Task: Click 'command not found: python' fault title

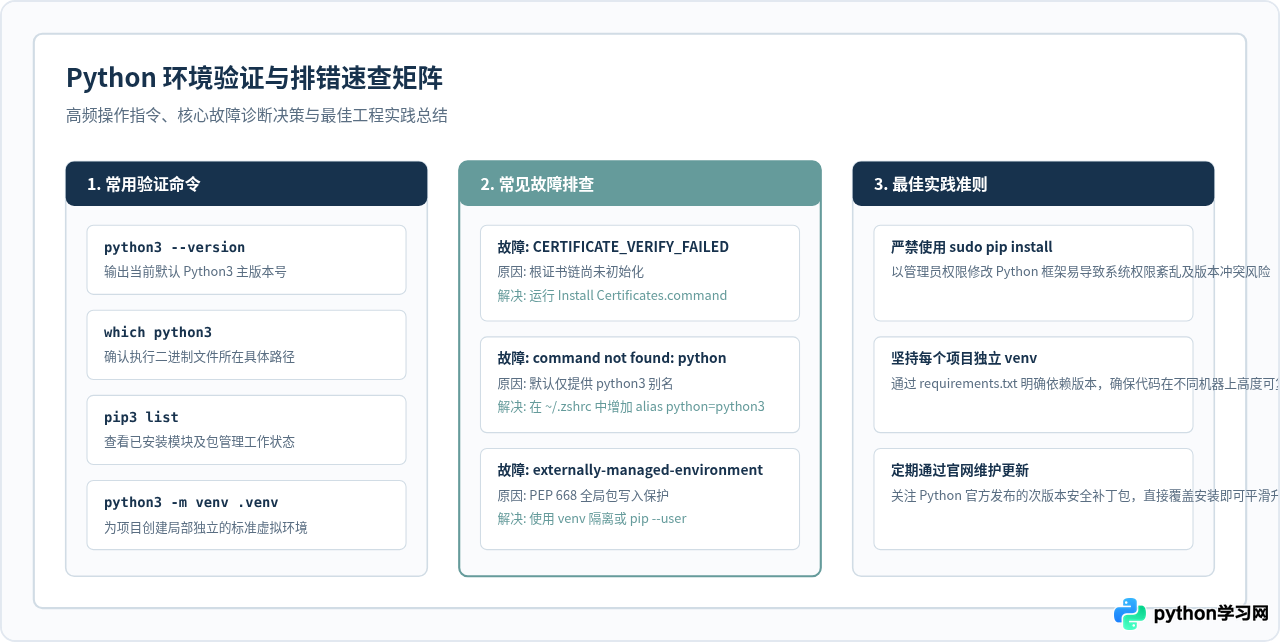Action: pos(612,358)
